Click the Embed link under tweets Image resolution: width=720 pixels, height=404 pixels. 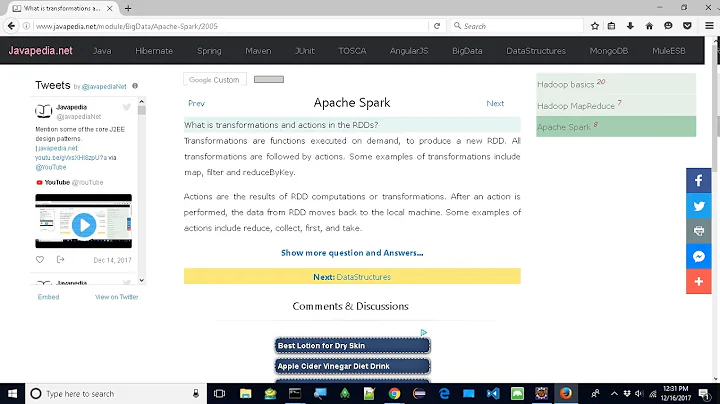click(48, 297)
